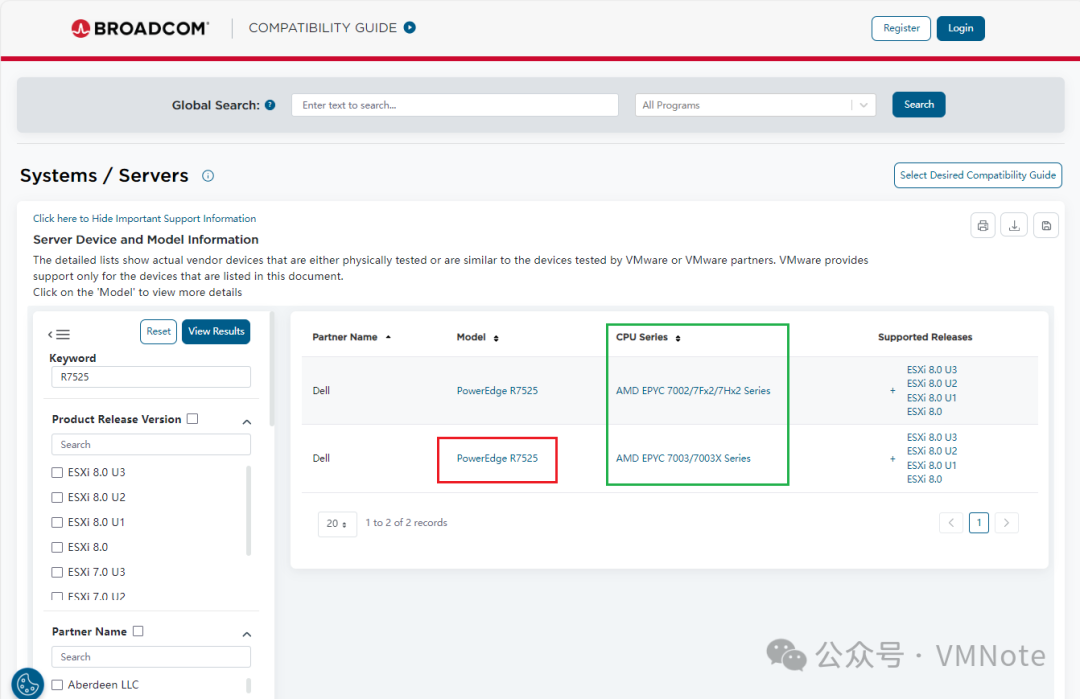Click help icon beside Global Search
1080x699 pixels.
pos(270,105)
